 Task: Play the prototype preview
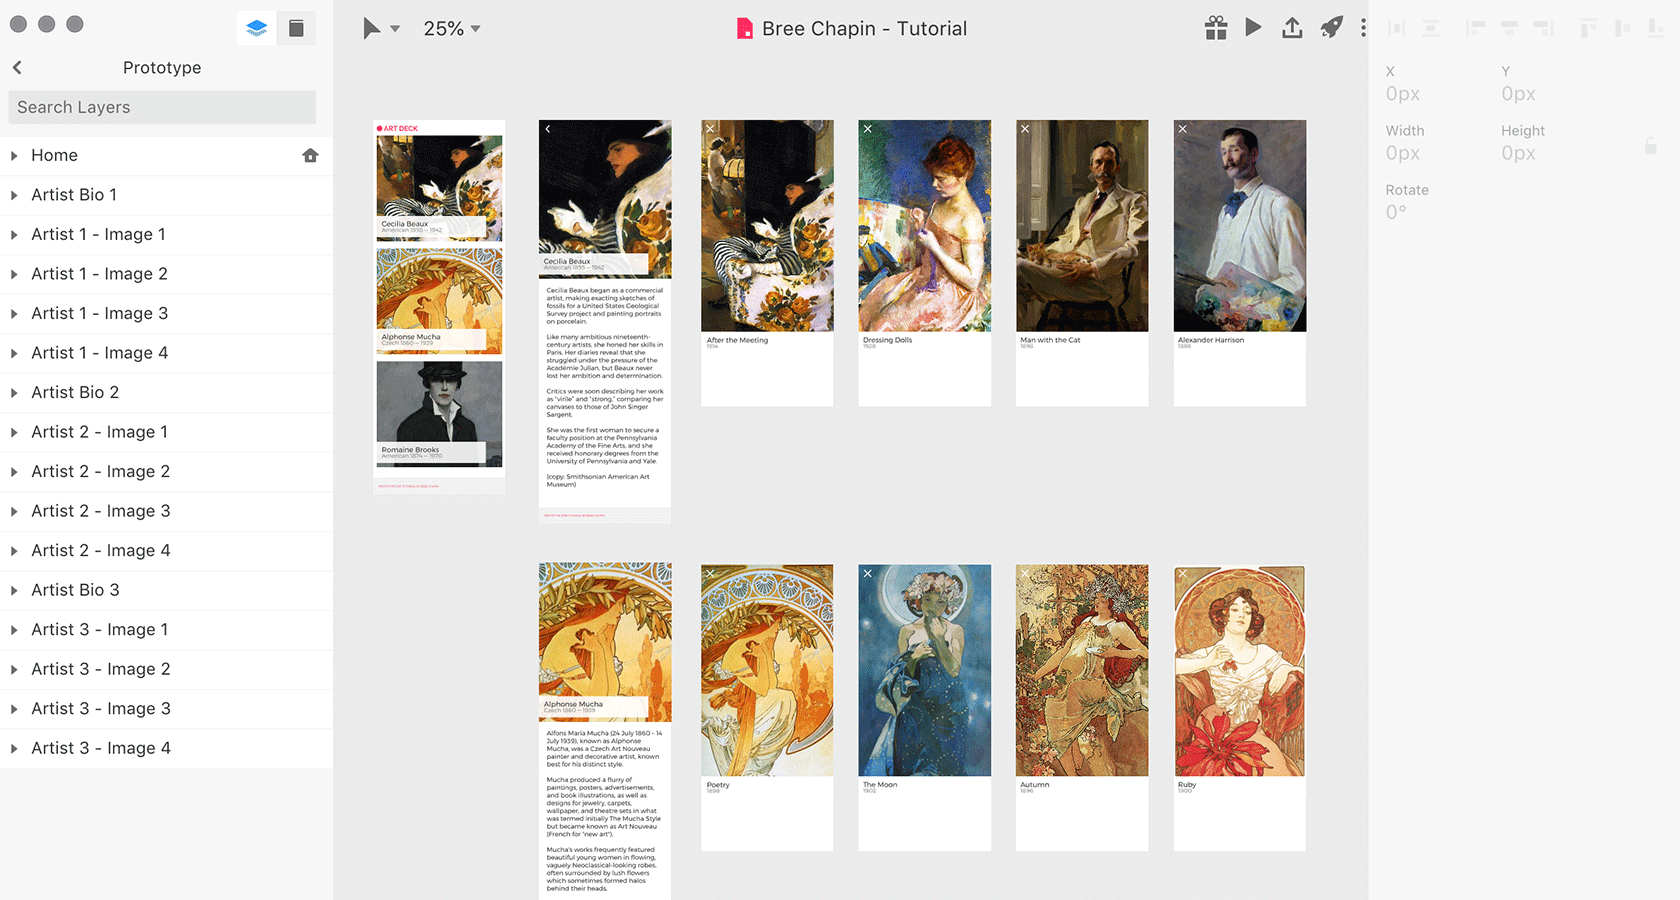pyautogui.click(x=1253, y=28)
